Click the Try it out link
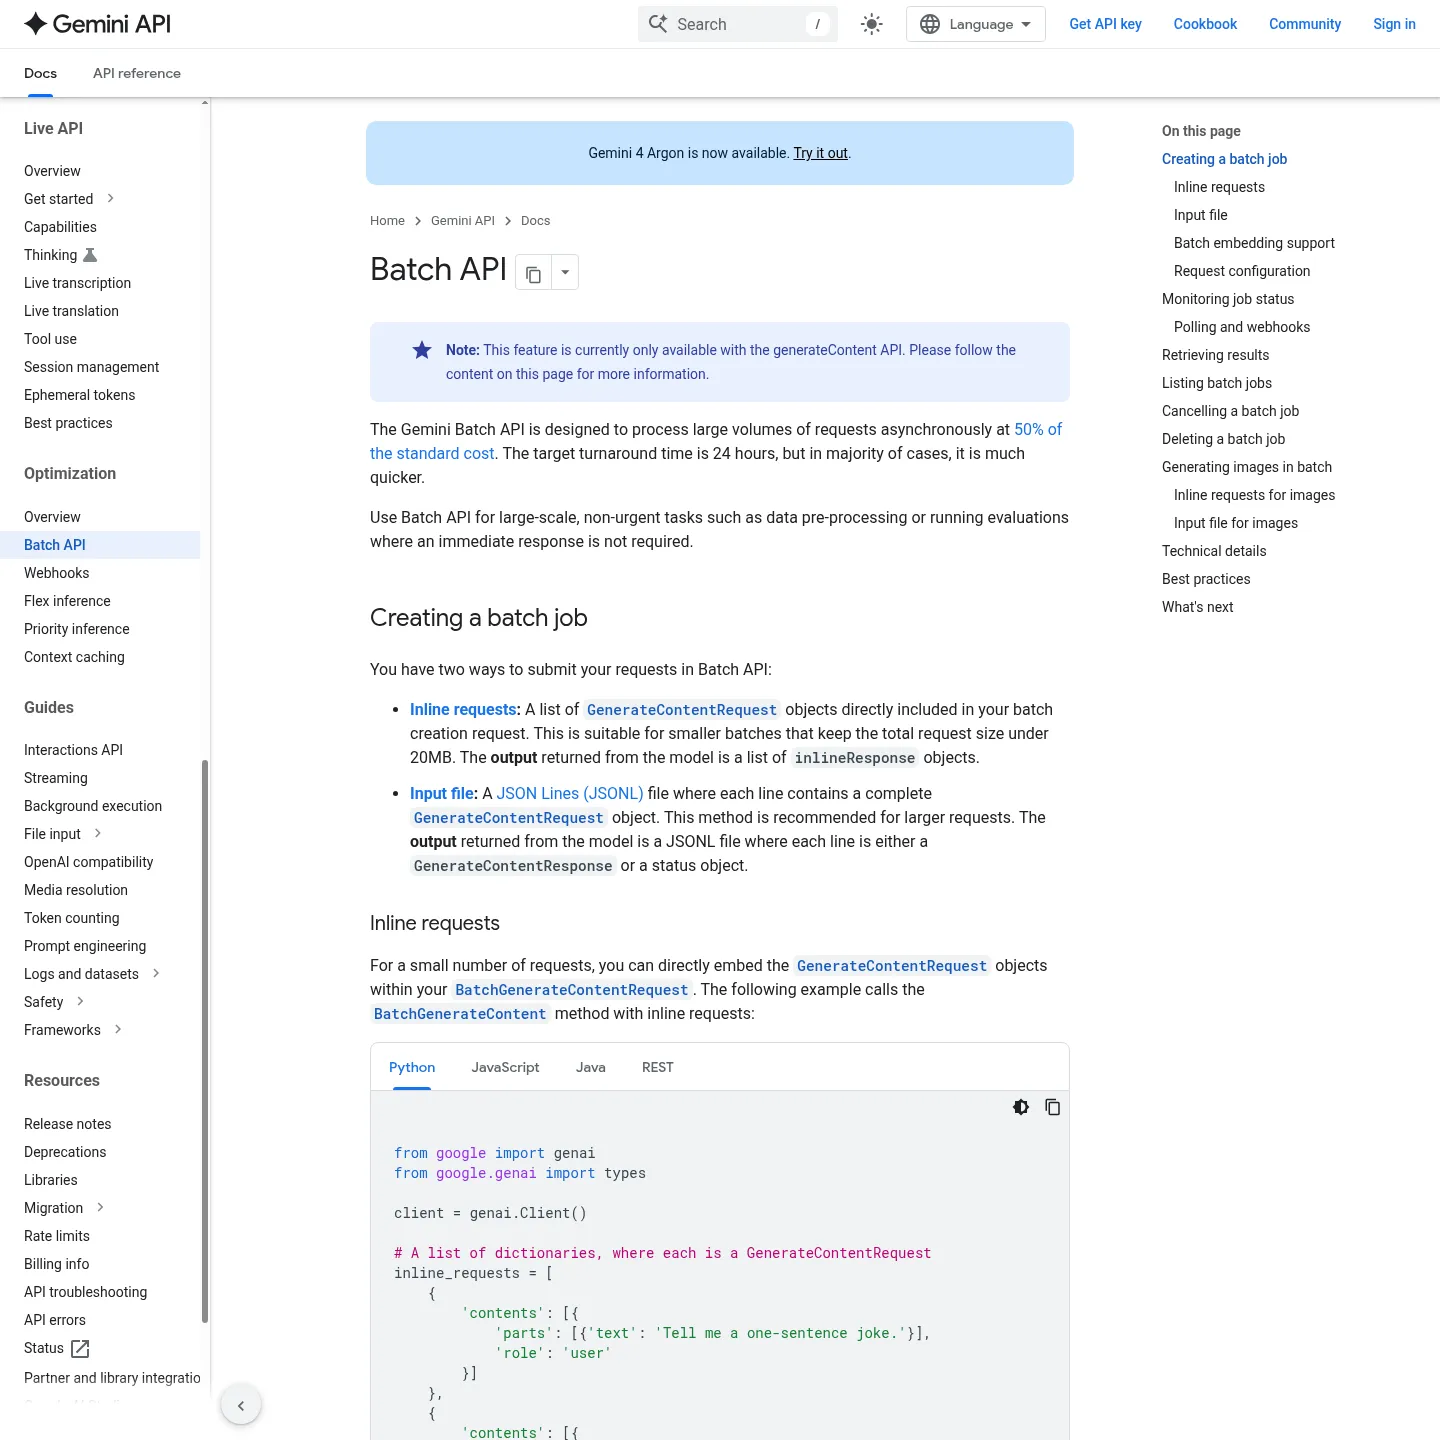 pyautogui.click(x=820, y=153)
